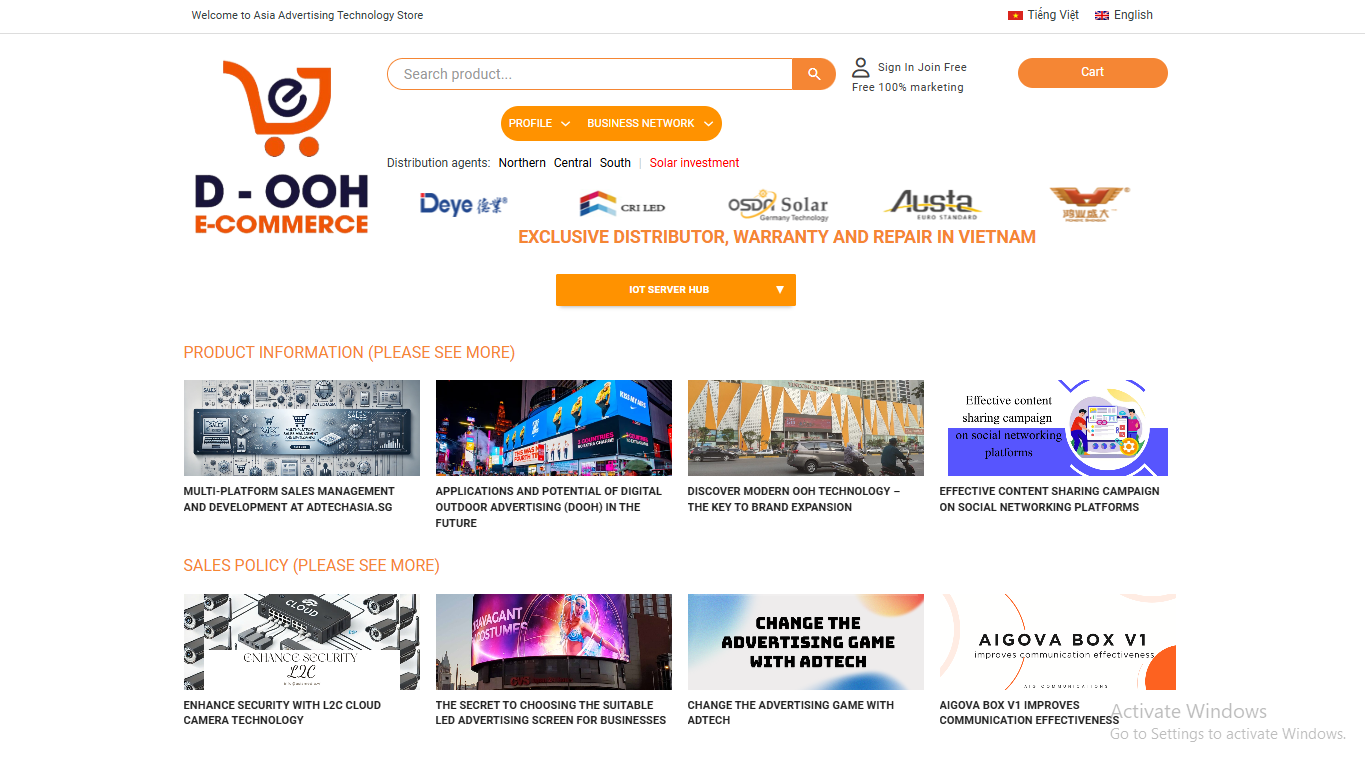
Task: Expand the PROFILE dropdown menu
Action: click(x=539, y=124)
